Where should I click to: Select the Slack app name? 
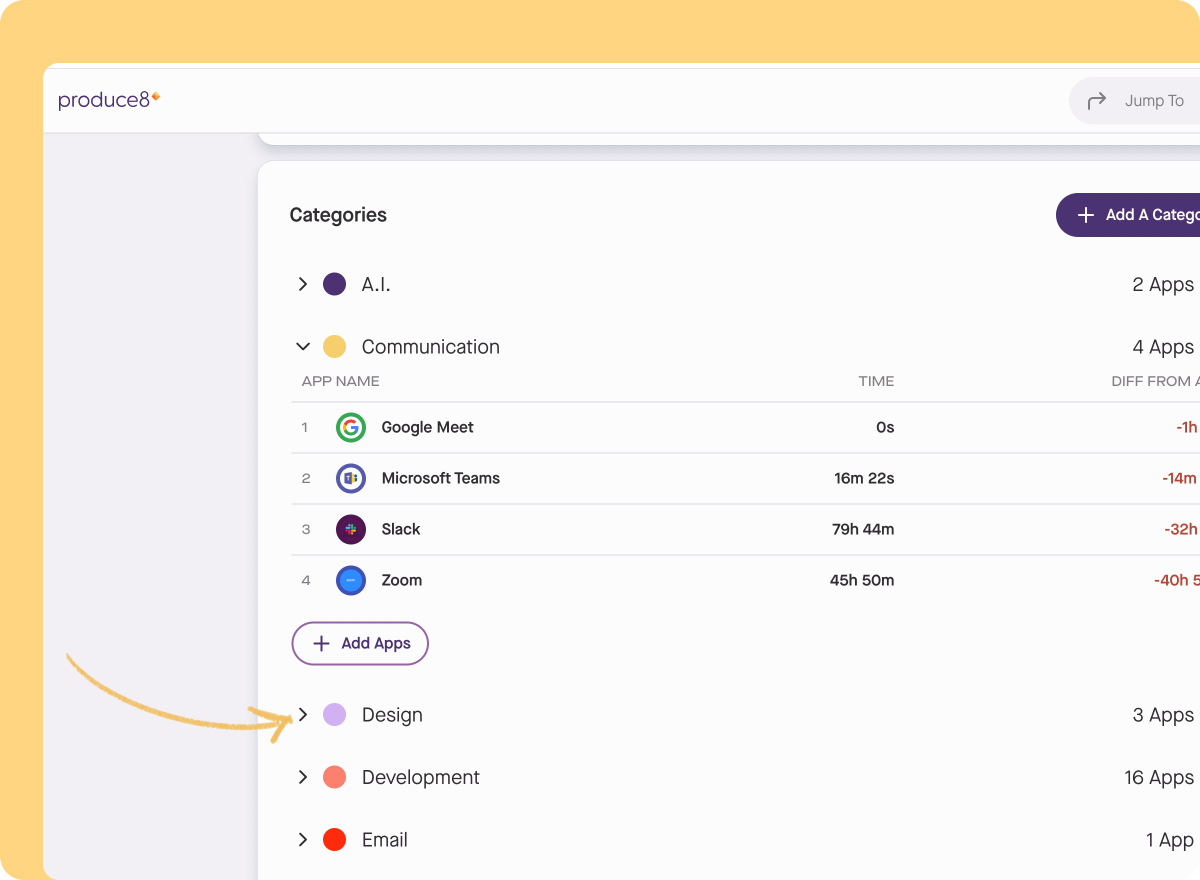[x=401, y=530]
